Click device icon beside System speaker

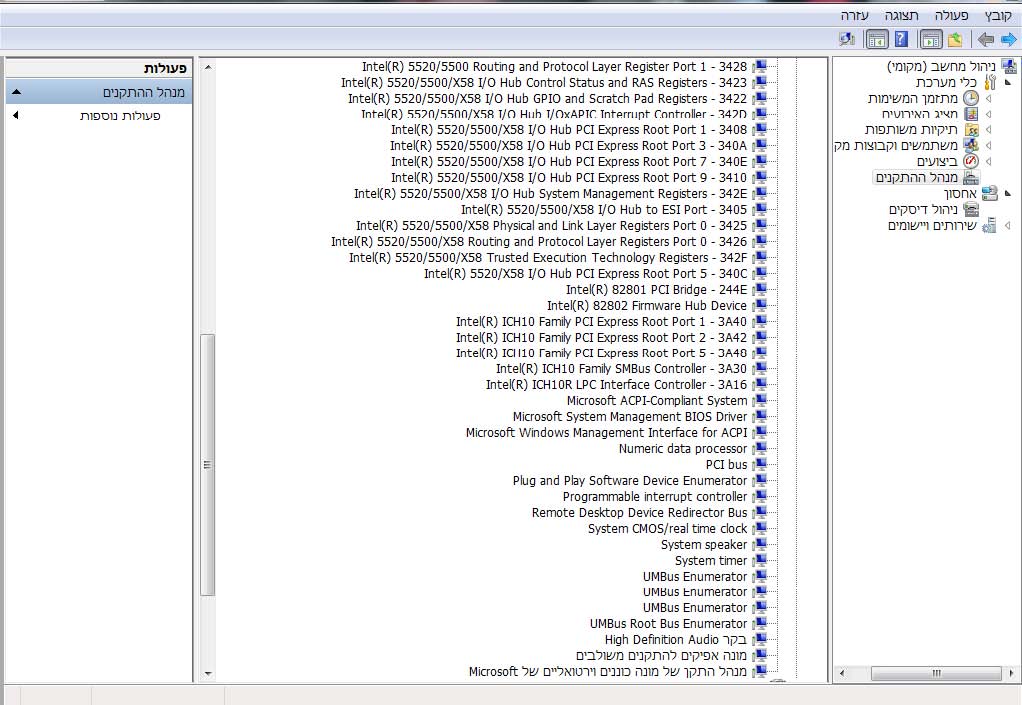click(x=759, y=545)
